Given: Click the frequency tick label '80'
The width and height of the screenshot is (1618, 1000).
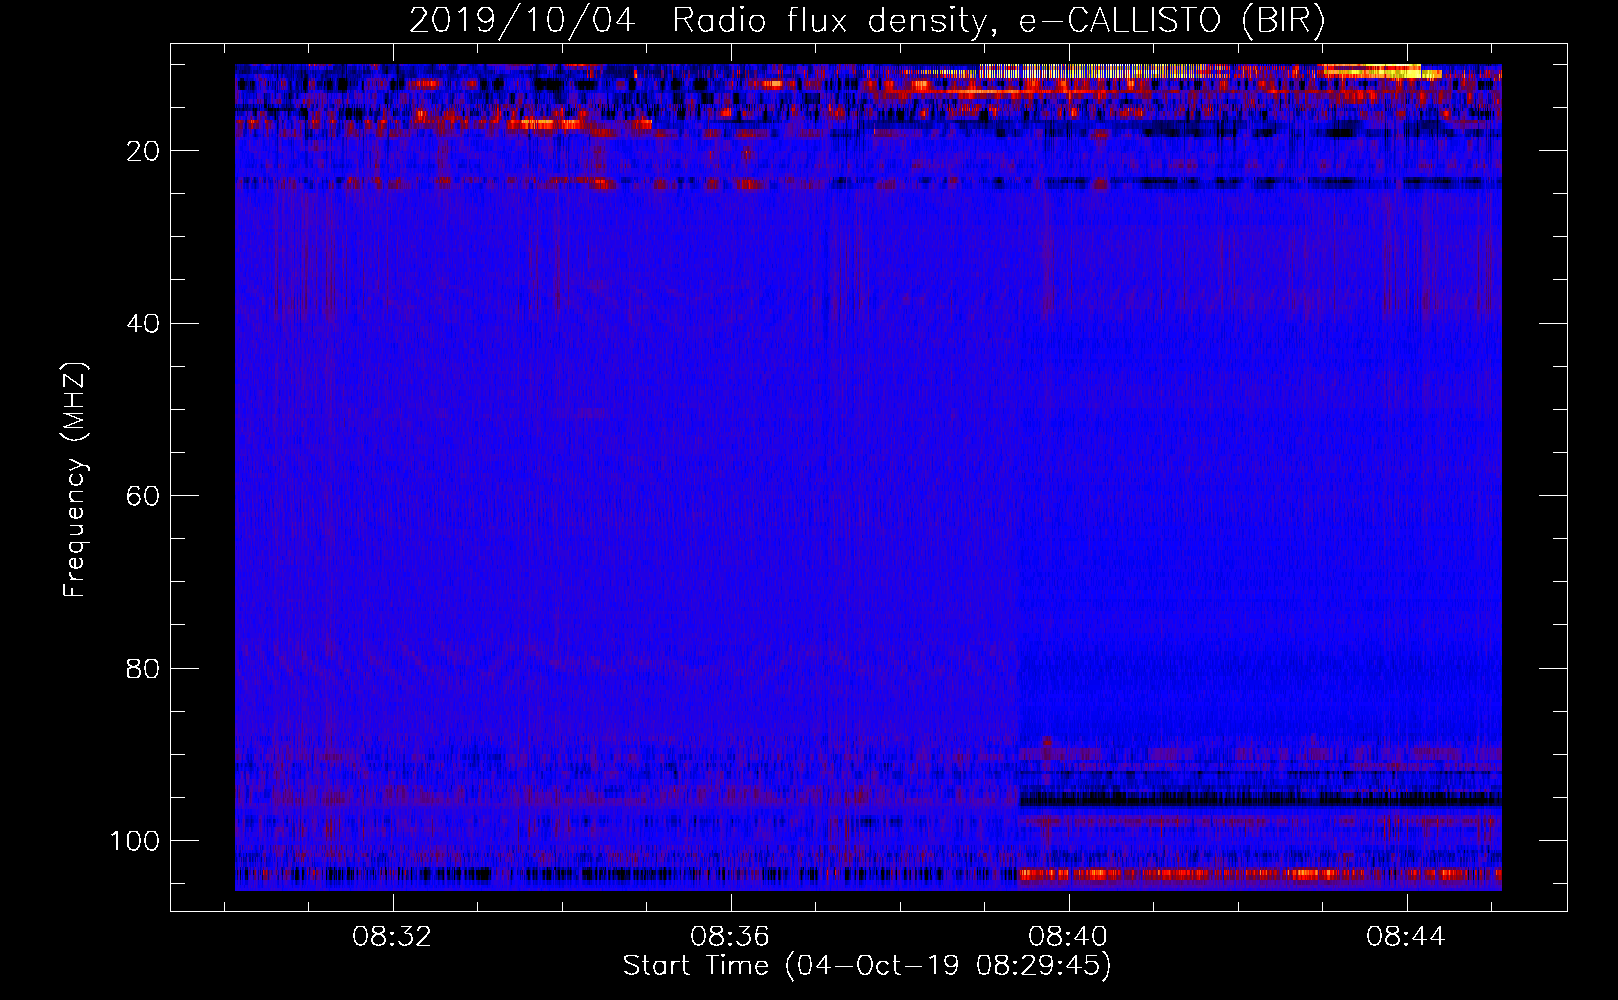Looking at the screenshot, I should (x=143, y=668).
